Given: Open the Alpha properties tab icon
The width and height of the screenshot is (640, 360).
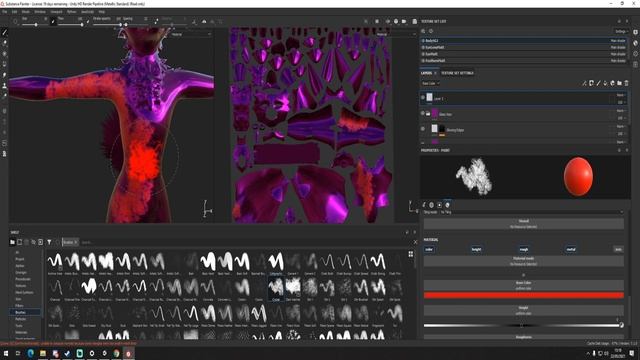Looking at the screenshot, I should pyautogui.click(x=431, y=205).
